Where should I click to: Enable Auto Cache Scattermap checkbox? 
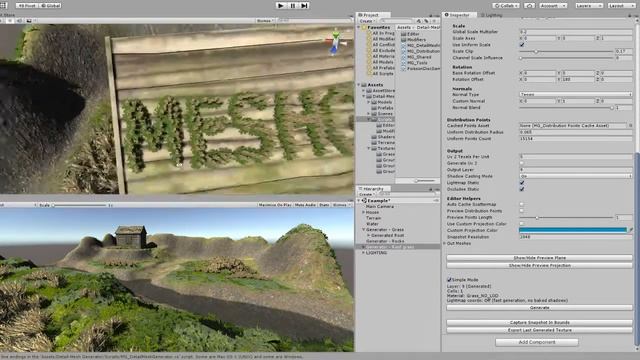coord(522,204)
